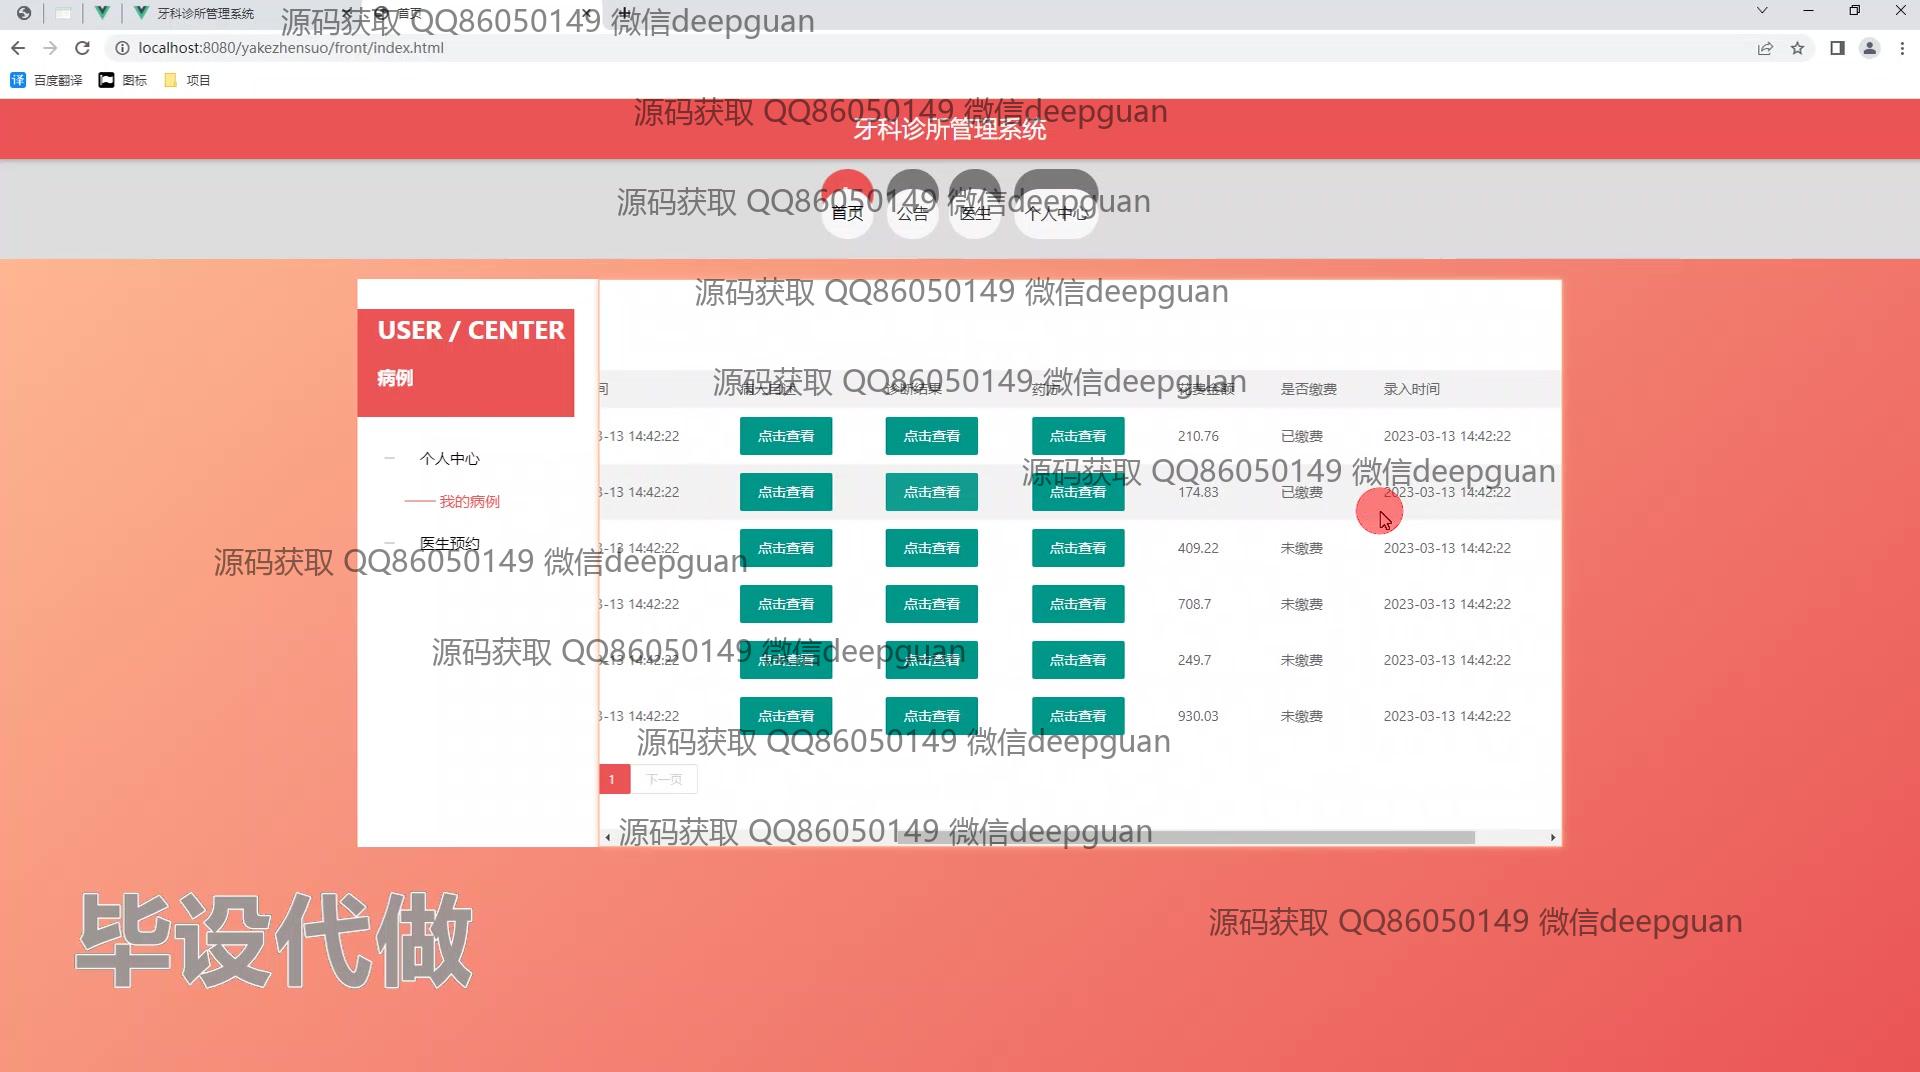View 药方 button in the 409.22 row
The height and width of the screenshot is (1072, 1920).
tap(1078, 548)
